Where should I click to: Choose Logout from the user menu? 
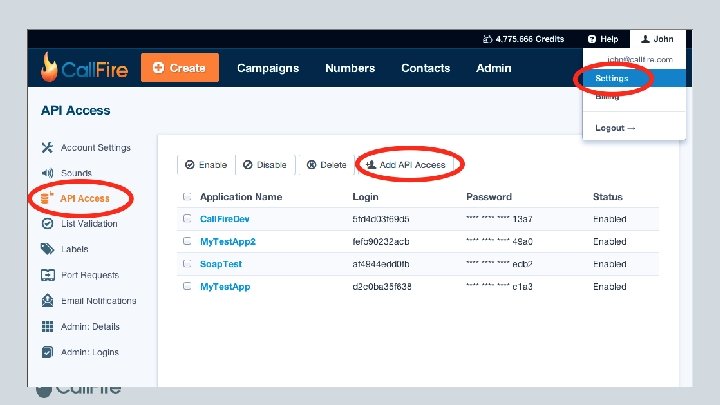pyautogui.click(x=615, y=128)
